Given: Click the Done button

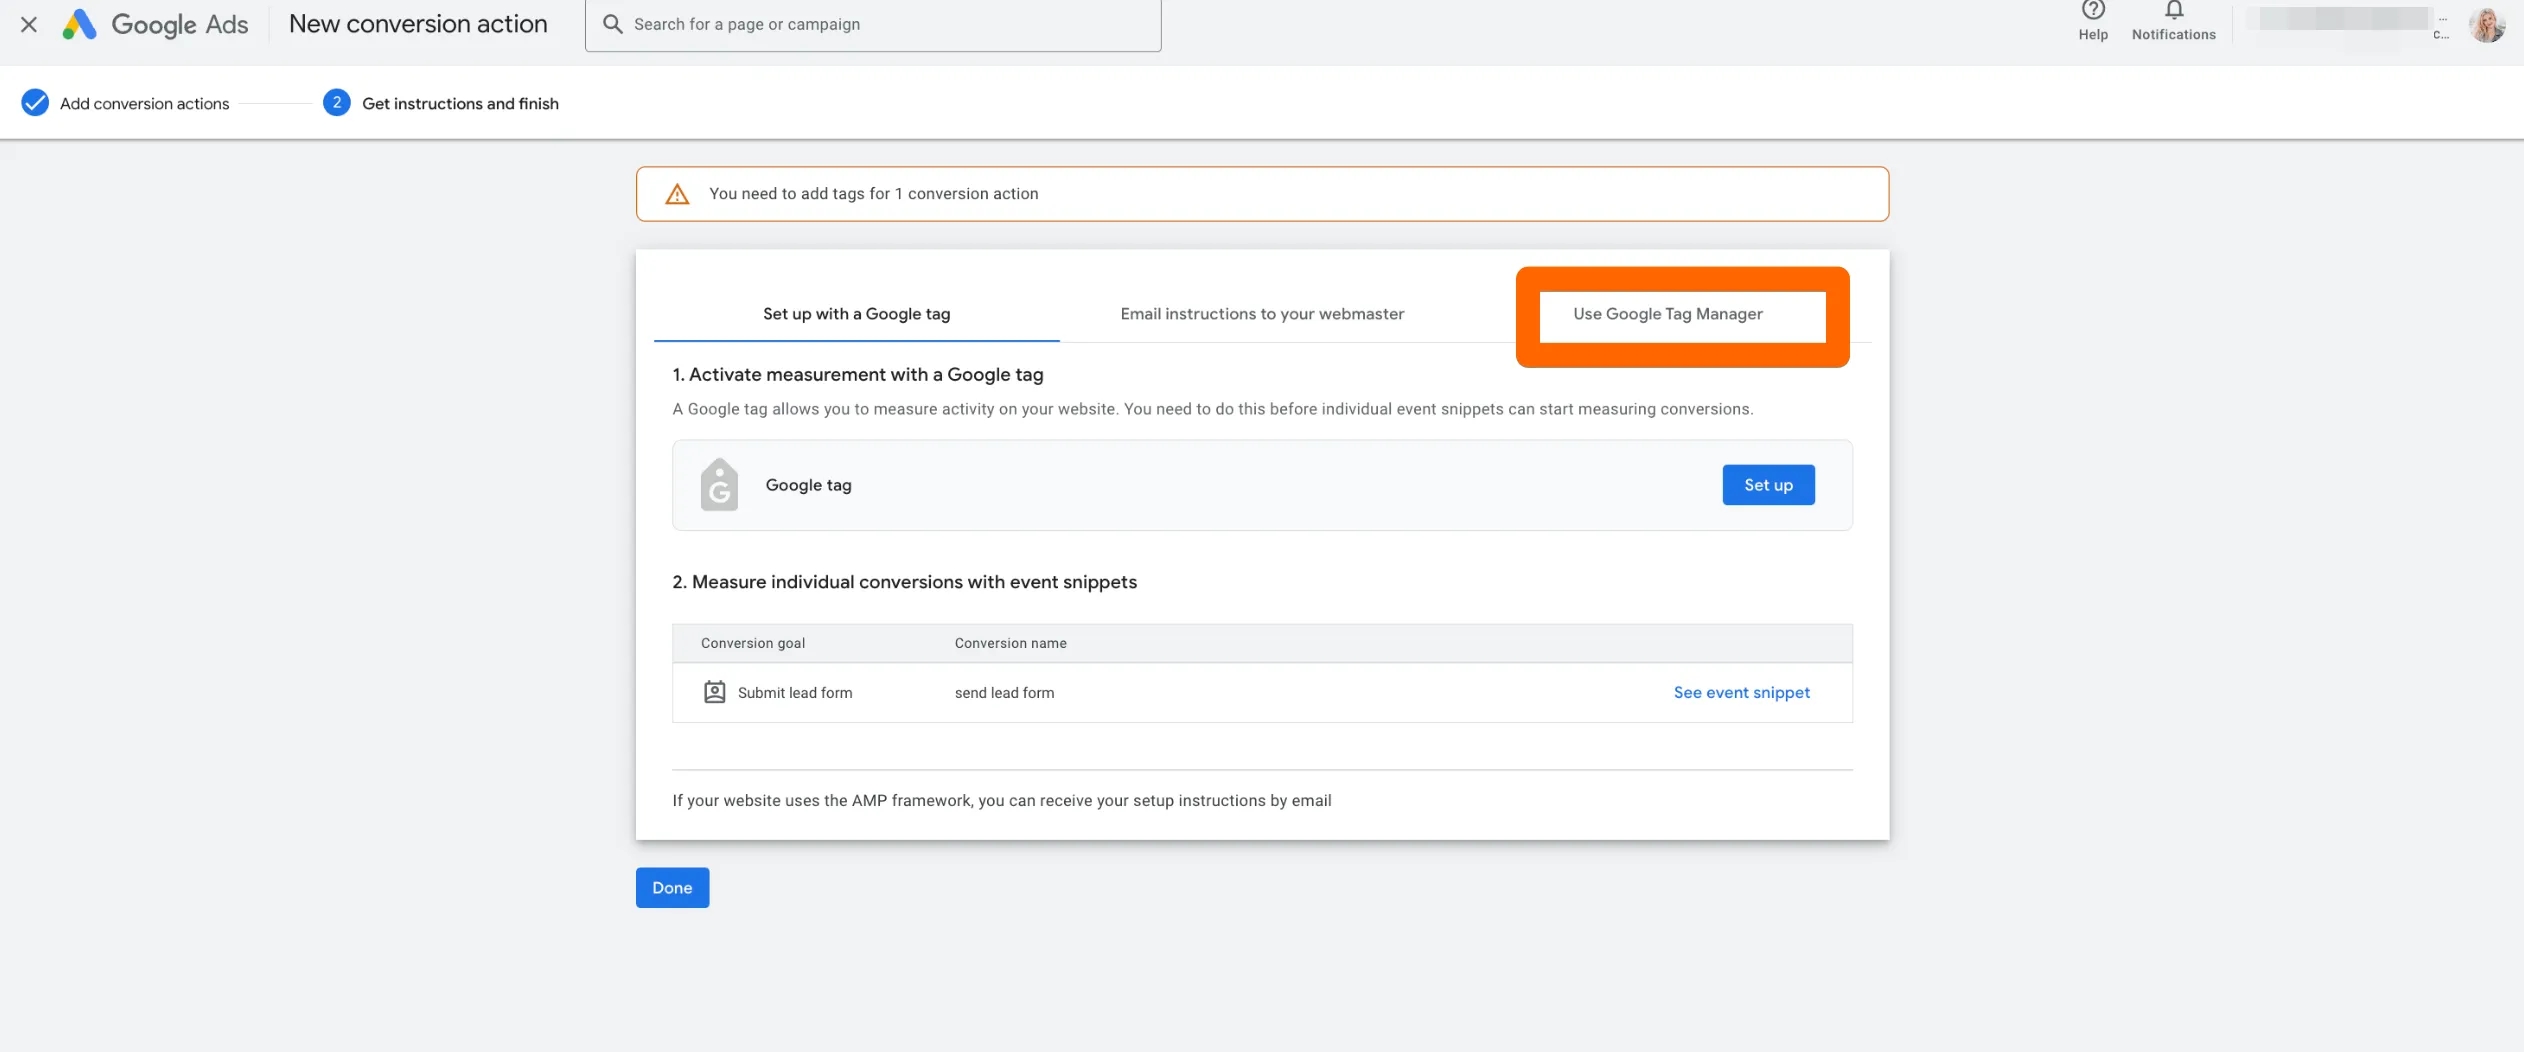Looking at the screenshot, I should (x=672, y=888).
